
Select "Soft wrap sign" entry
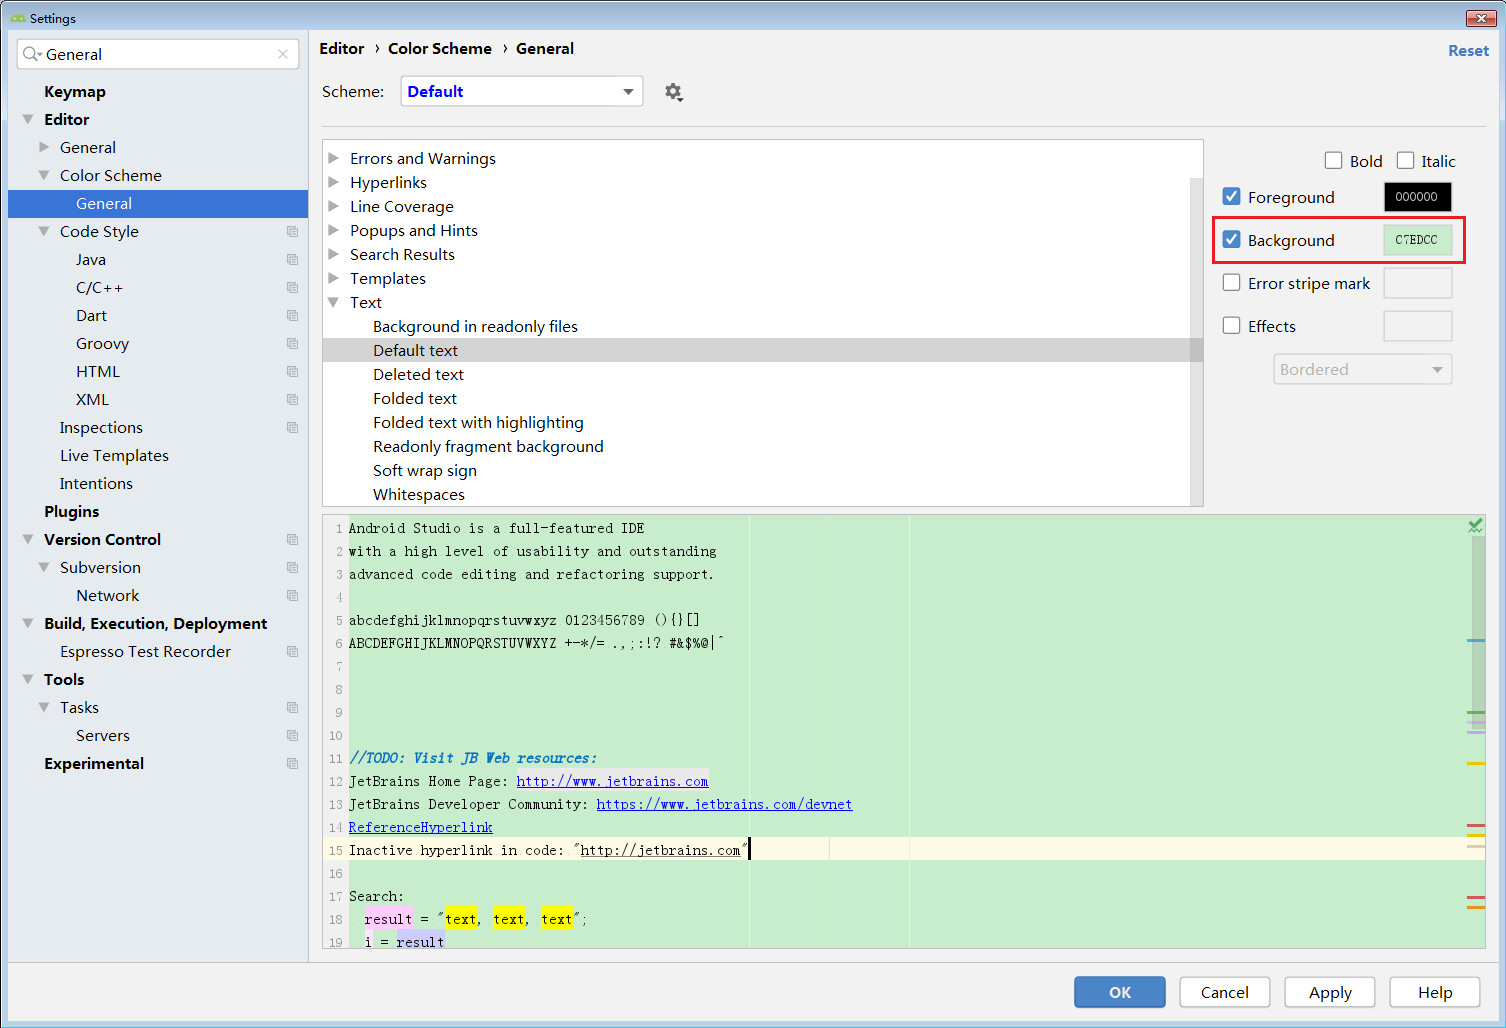coord(425,470)
